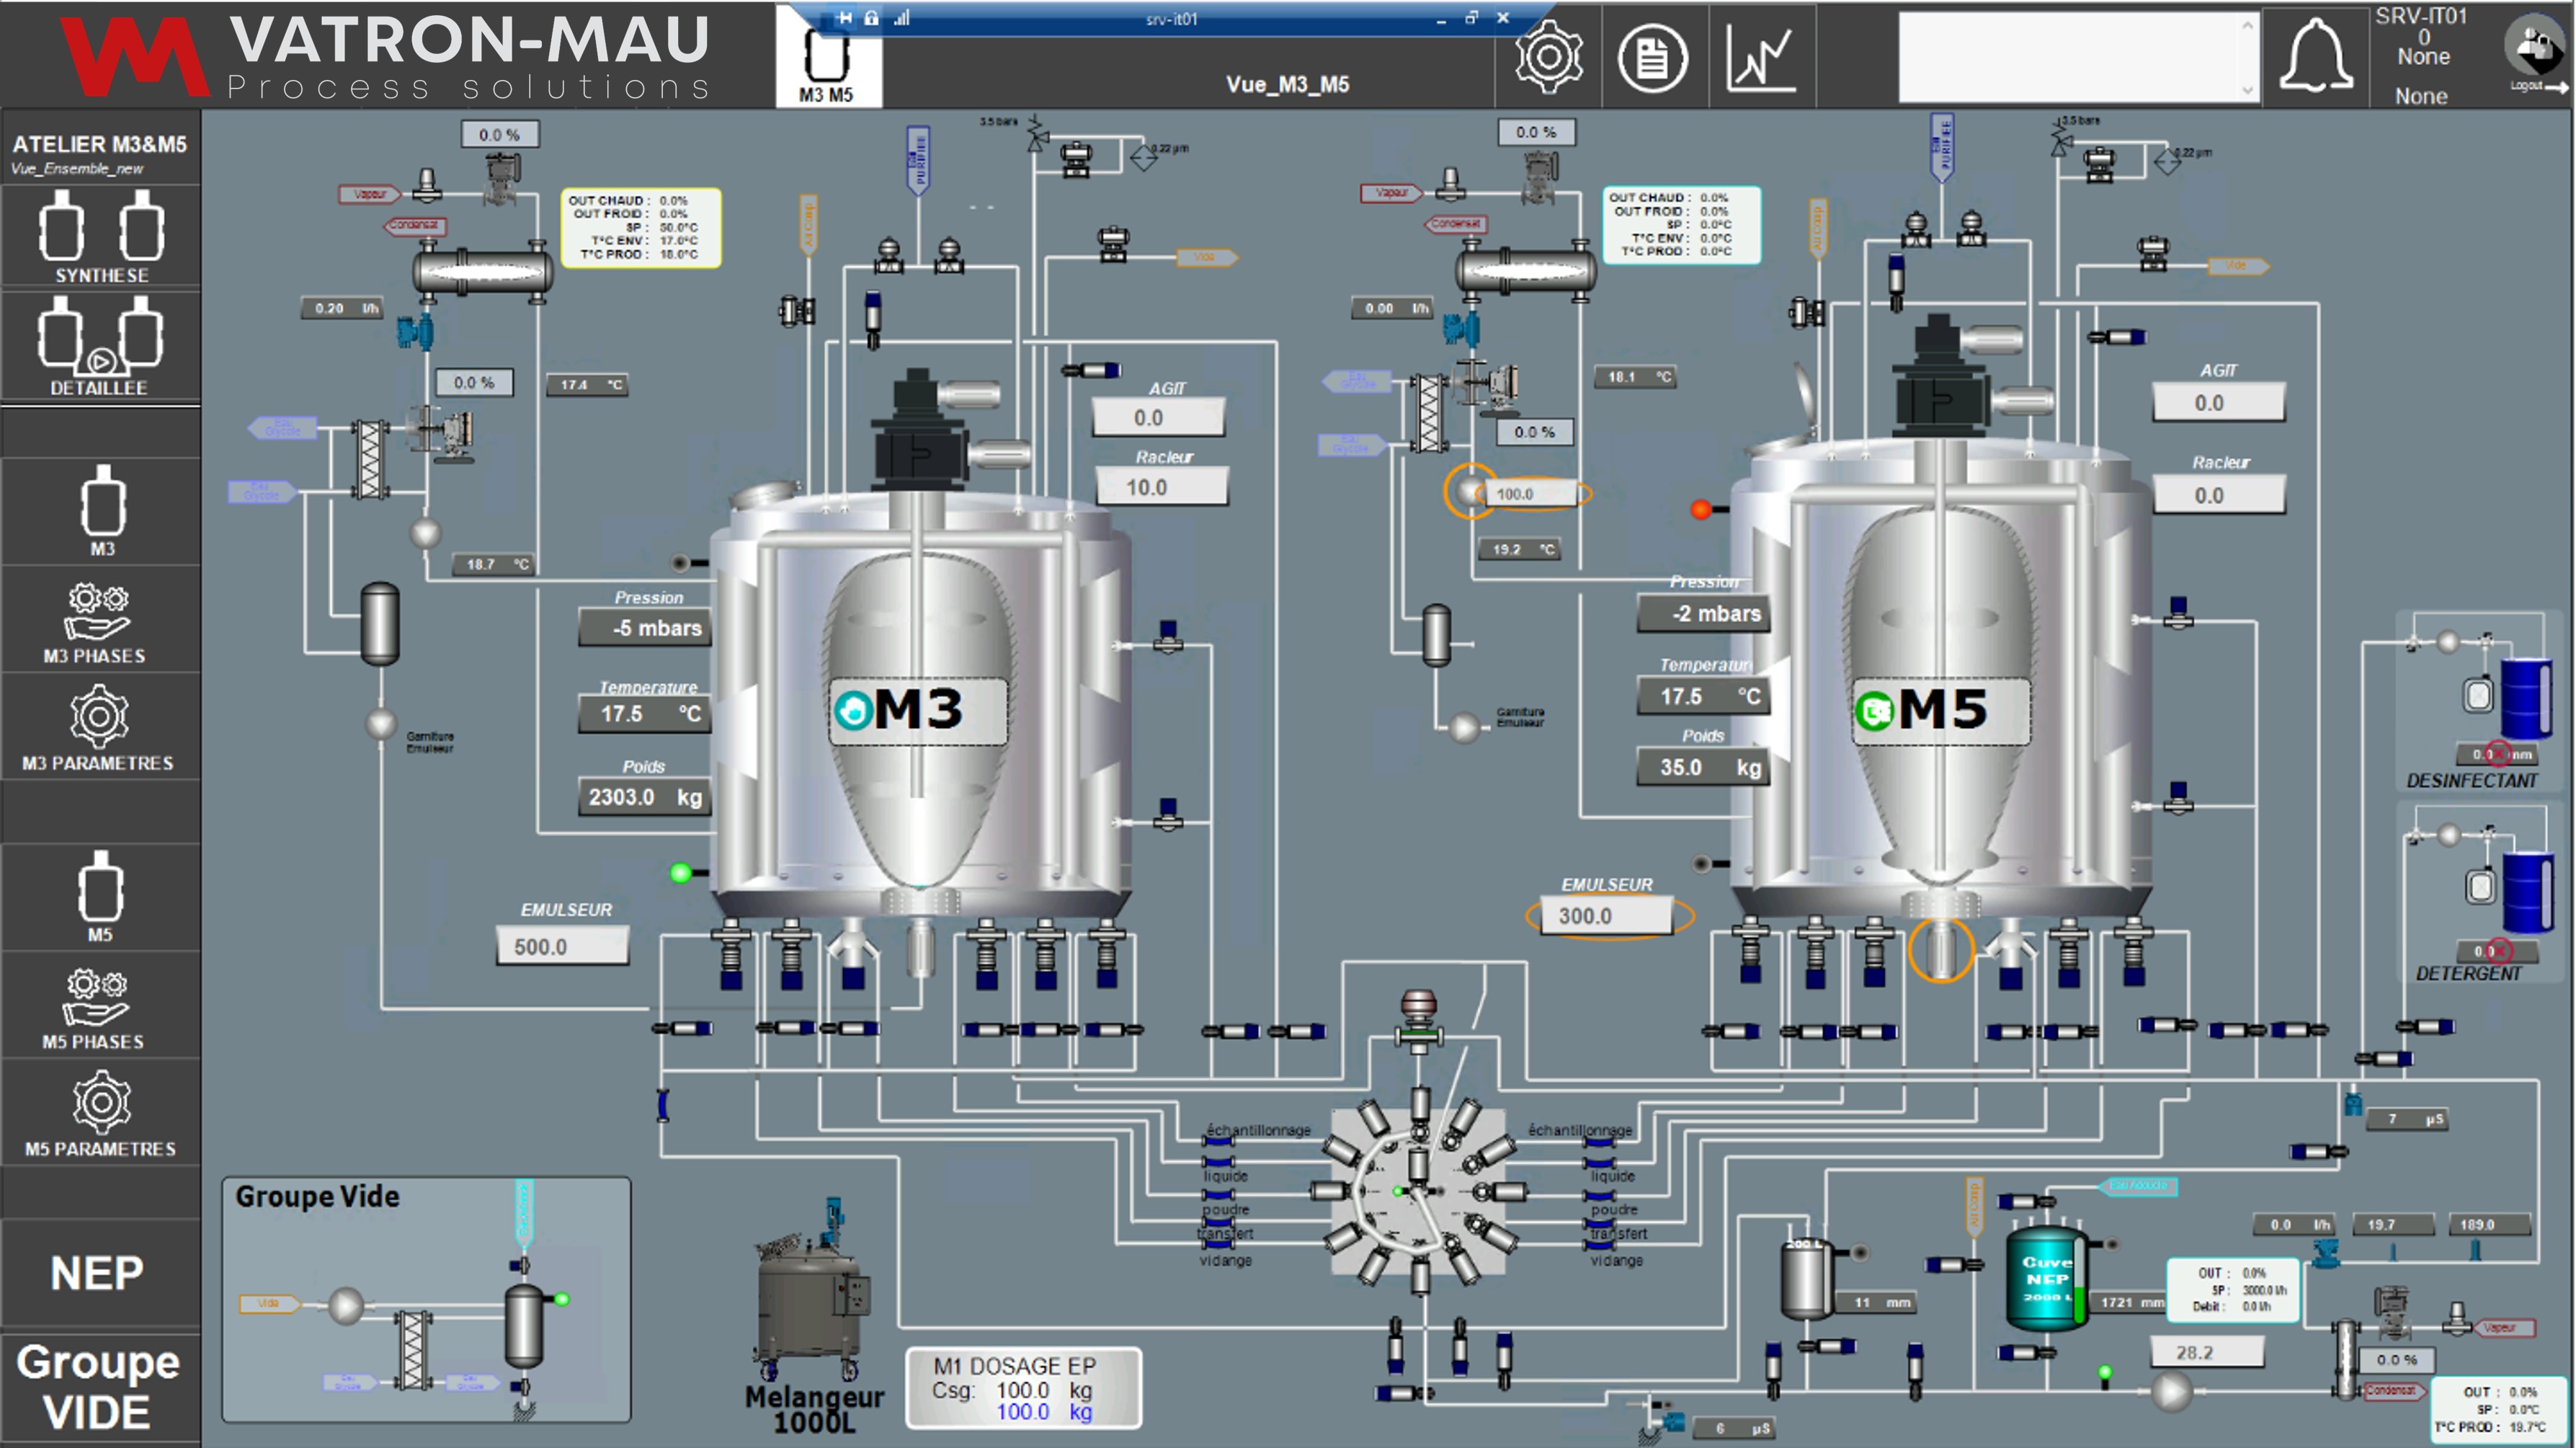Expand the remote session connection bar pin

pos(845,18)
